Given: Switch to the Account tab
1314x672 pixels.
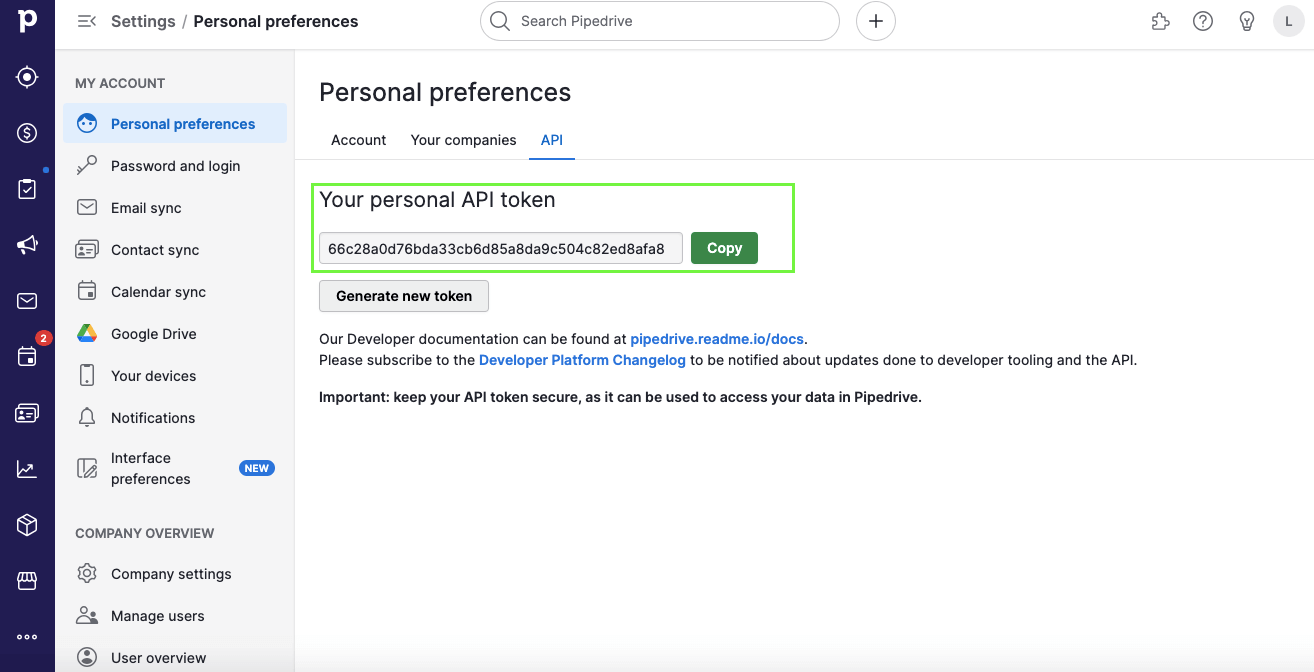Looking at the screenshot, I should 358,140.
